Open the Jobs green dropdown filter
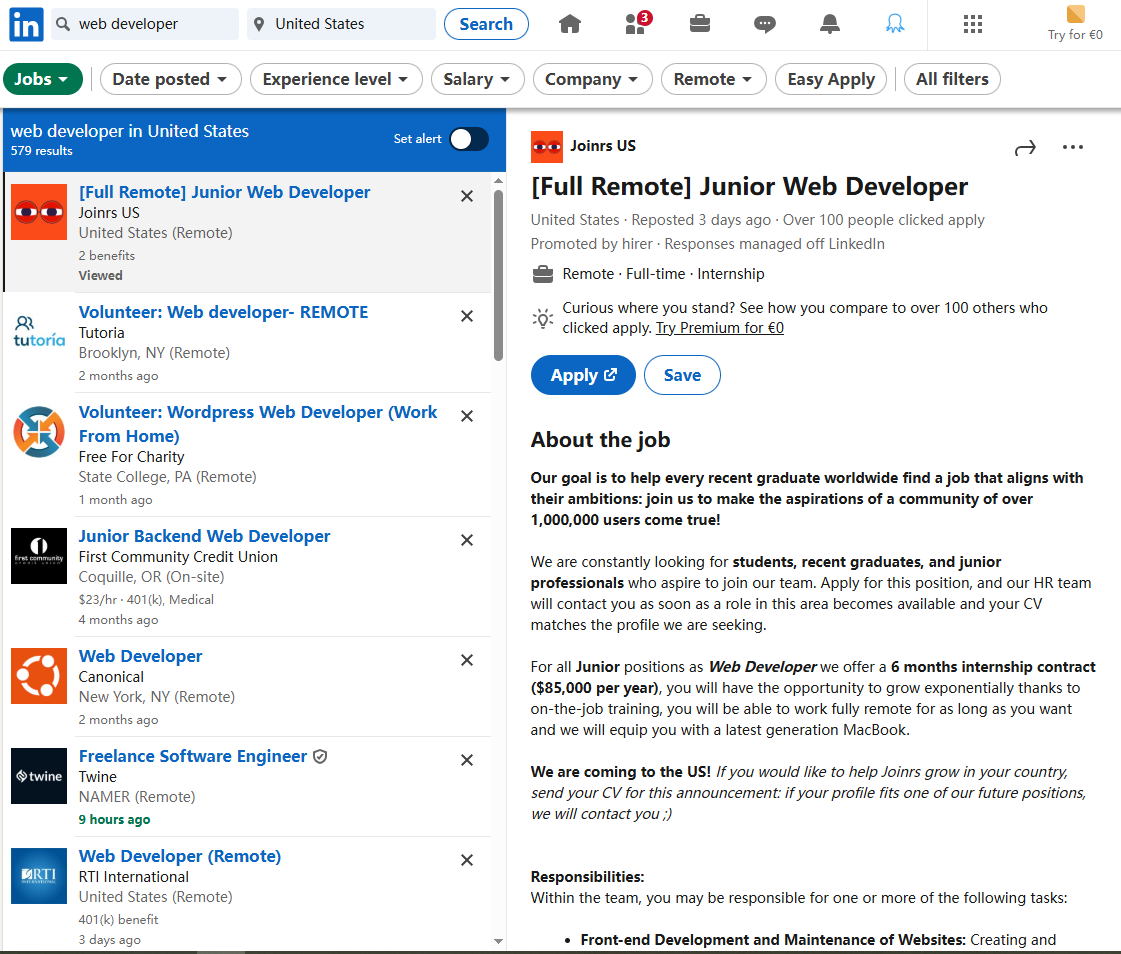1121x954 pixels. click(x=43, y=79)
